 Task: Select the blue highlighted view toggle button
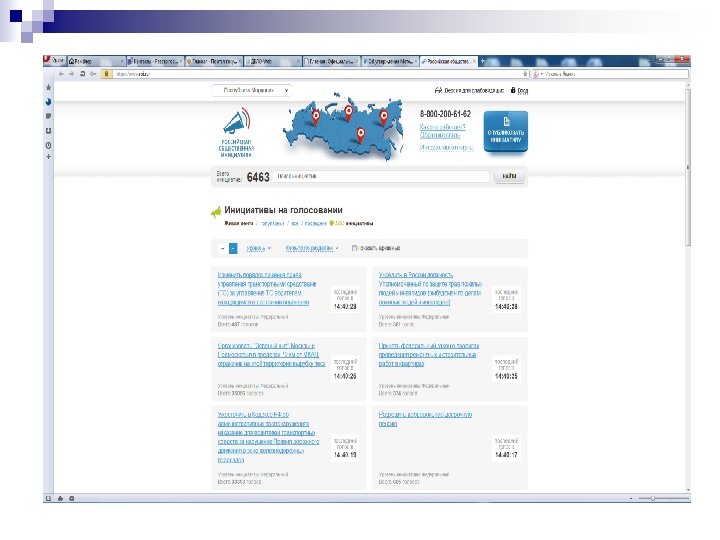pos(233,248)
